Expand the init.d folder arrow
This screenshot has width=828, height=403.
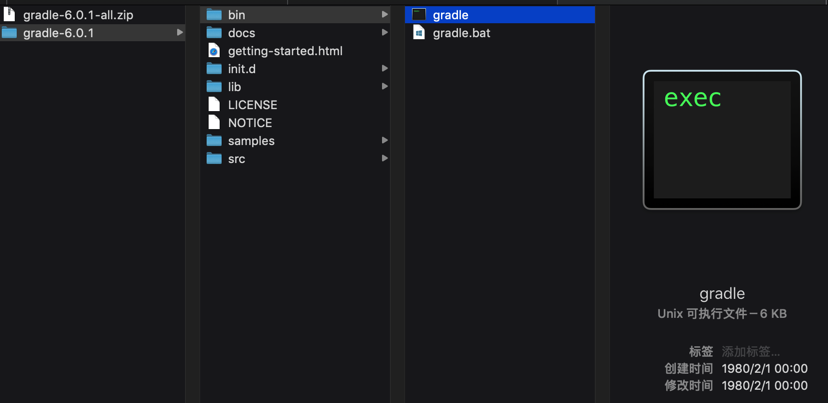[385, 69]
